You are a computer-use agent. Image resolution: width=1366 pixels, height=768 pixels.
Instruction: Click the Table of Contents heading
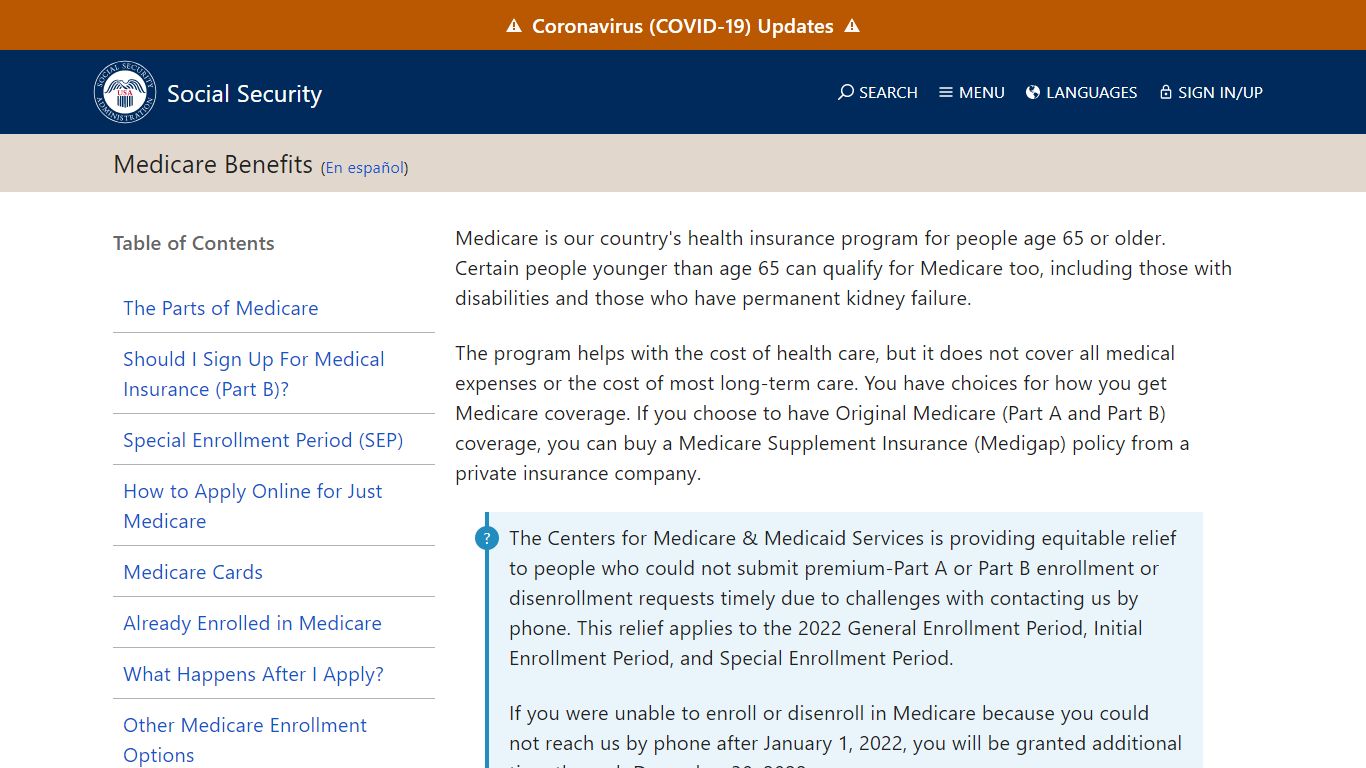pos(193,243)
